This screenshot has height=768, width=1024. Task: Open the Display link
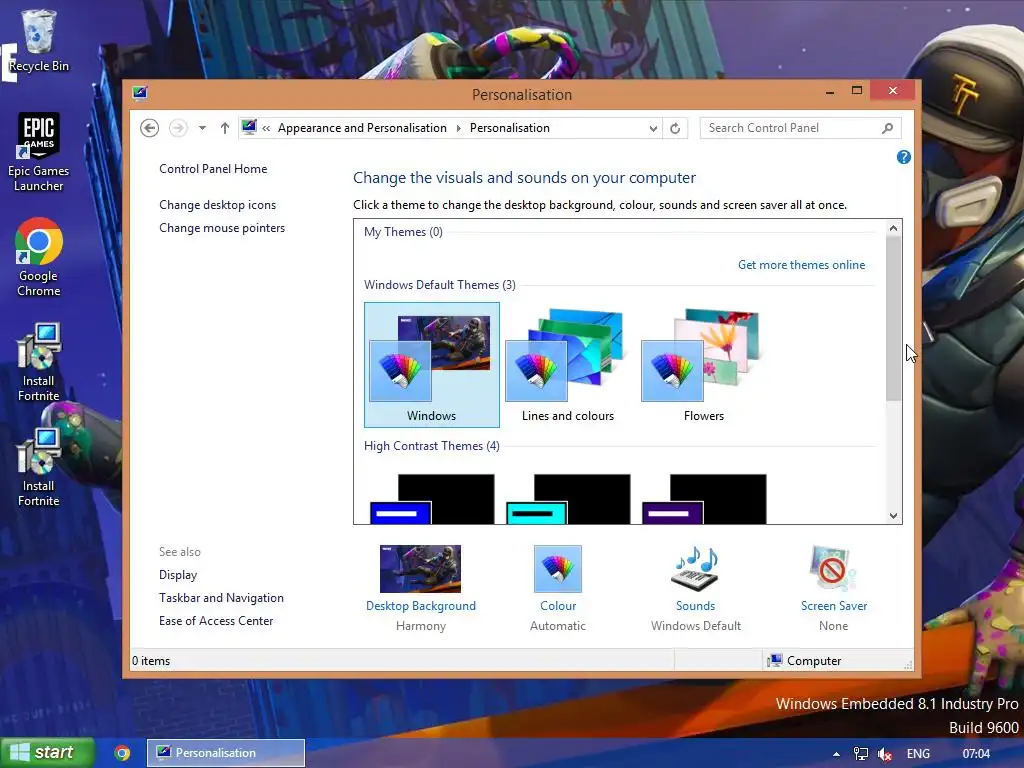point(178,575)
